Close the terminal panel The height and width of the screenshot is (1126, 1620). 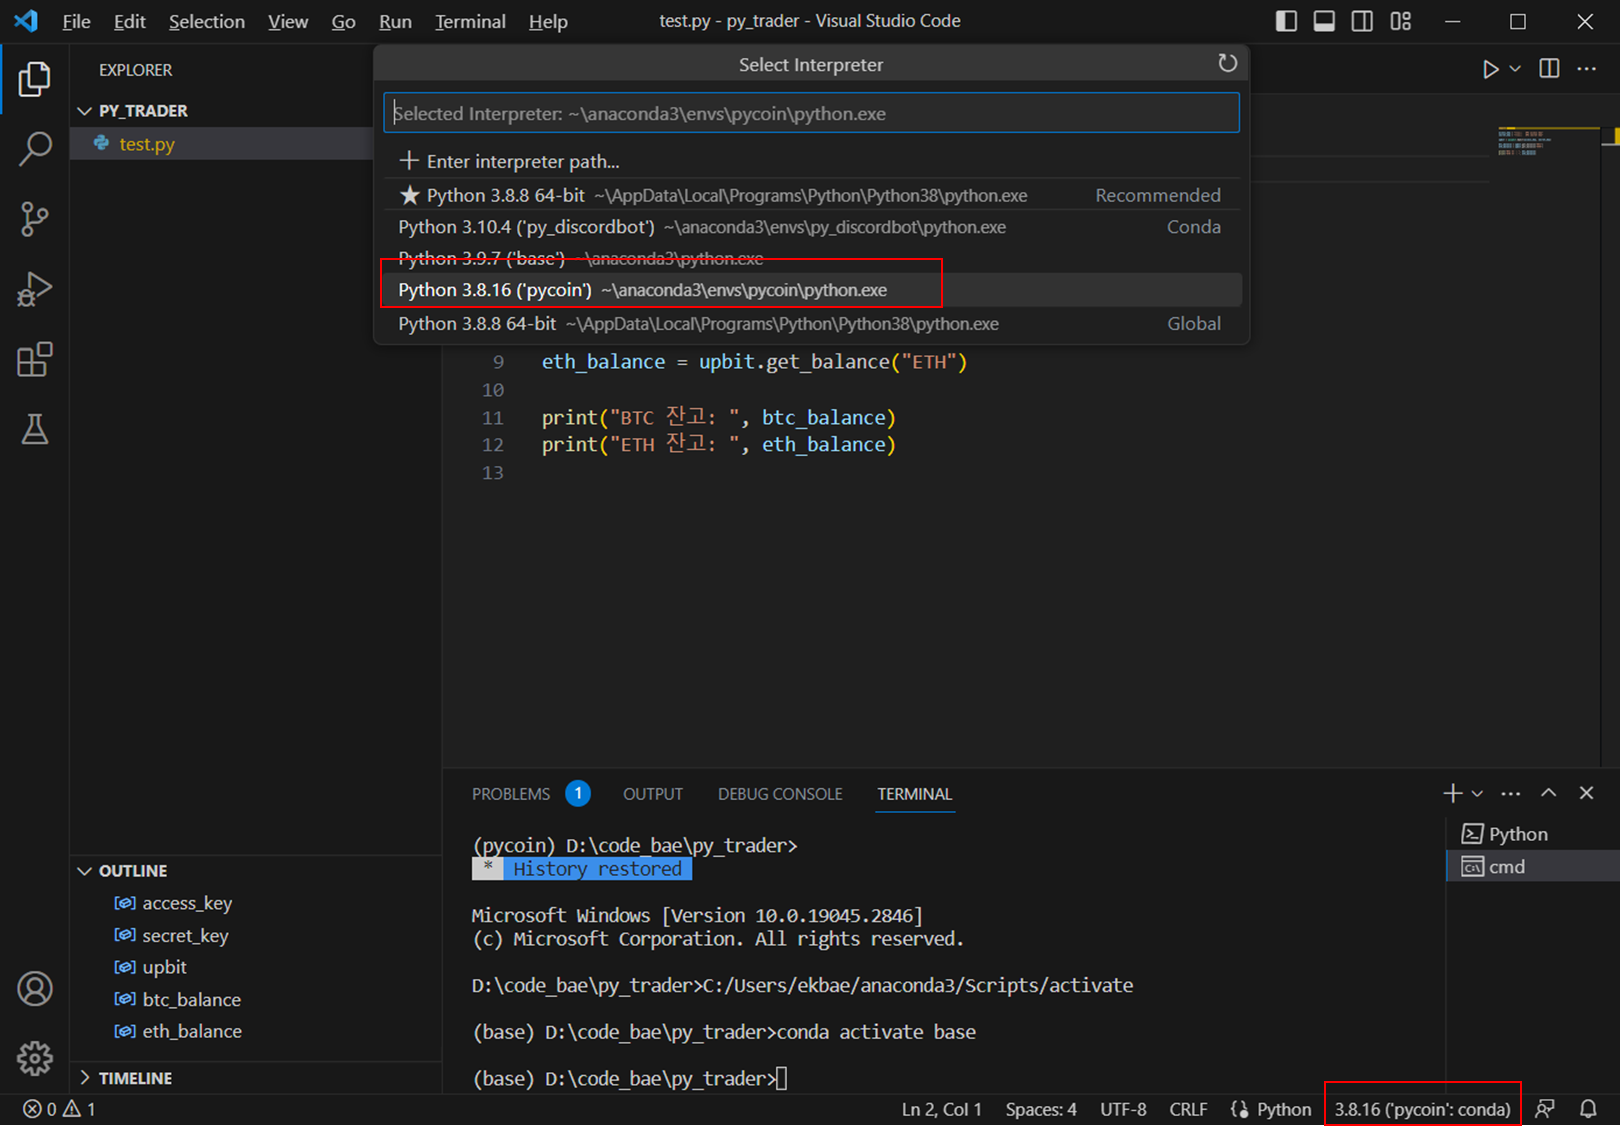[1586, 793]
